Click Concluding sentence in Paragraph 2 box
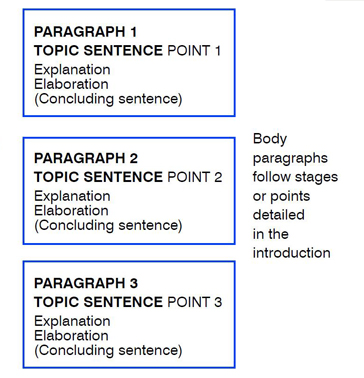 108,225
